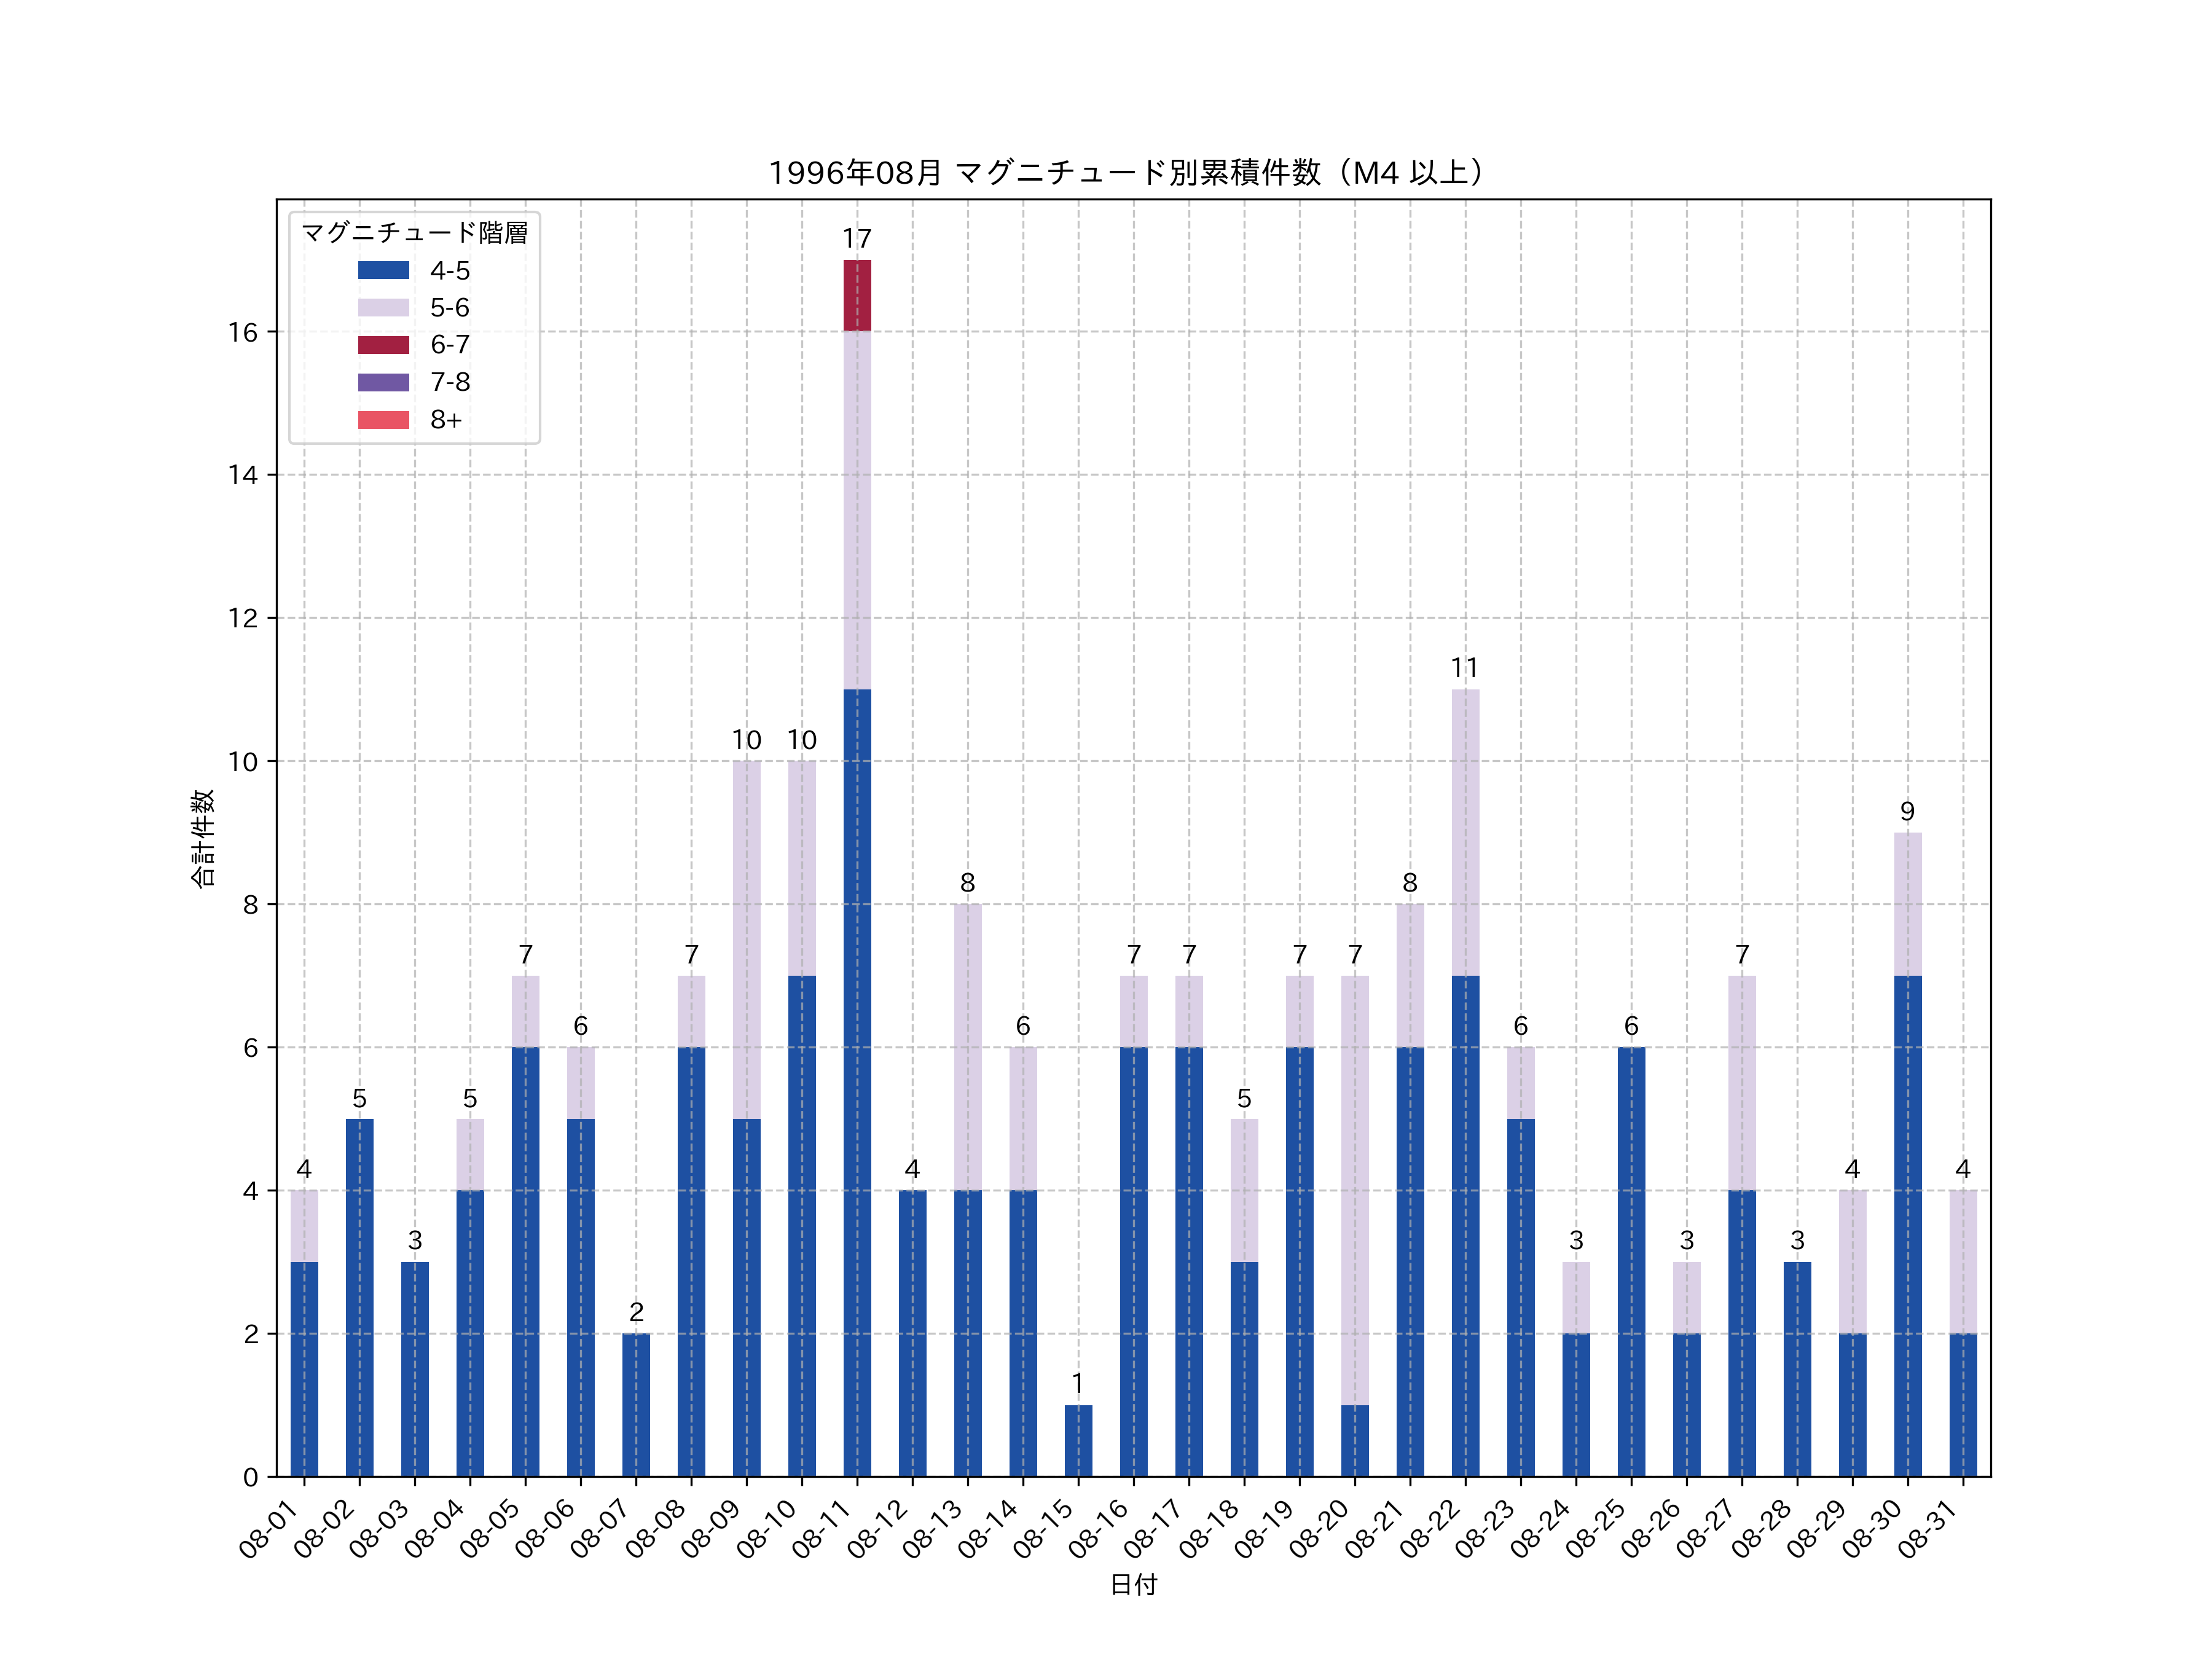Viewport: 2212px width, 1659px height.
Task: Click the 08-07 bar with value 2
Action: pos(636,1405)
